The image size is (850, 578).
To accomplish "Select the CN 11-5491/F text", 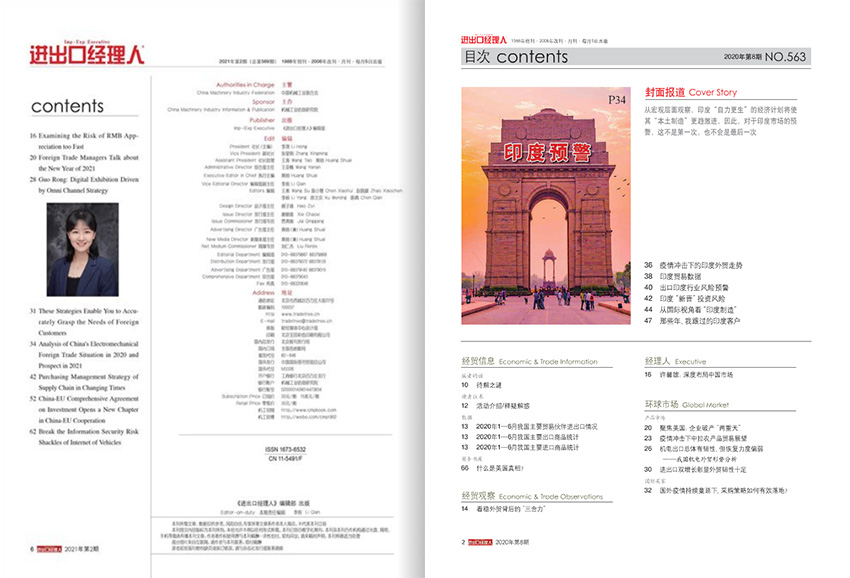I will click(x=286, y=459).
